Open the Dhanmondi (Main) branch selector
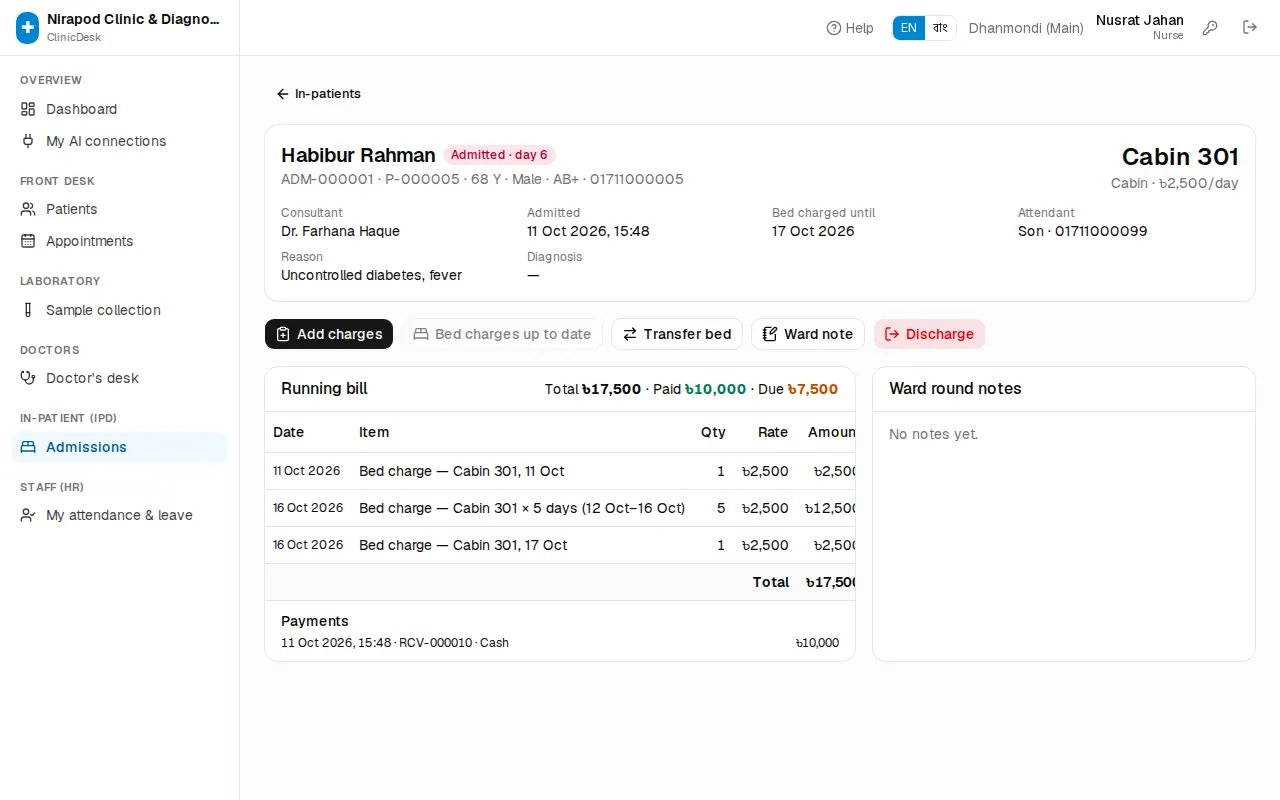 pyautogui.click(x=1026, y=28)
